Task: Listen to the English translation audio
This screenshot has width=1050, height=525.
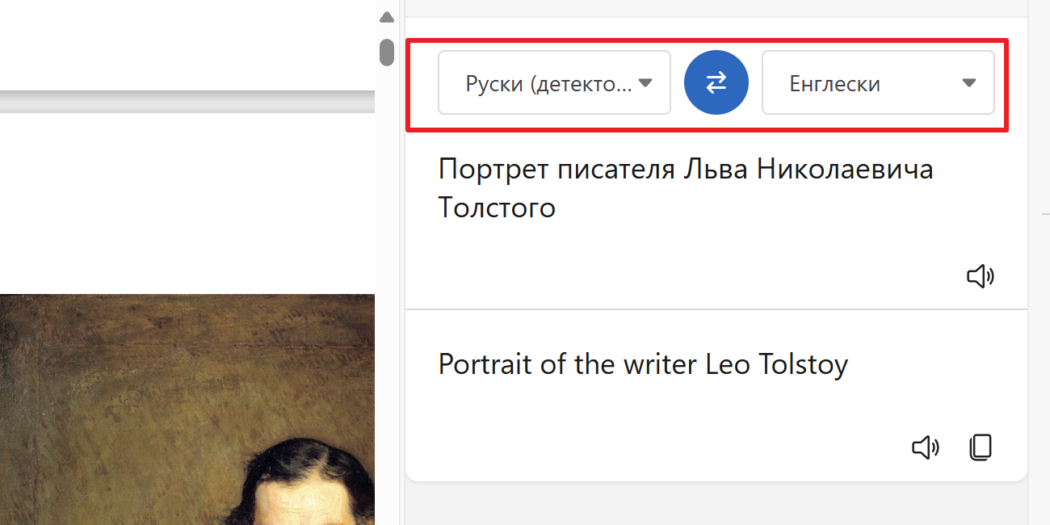Action: tap(925, 447)
